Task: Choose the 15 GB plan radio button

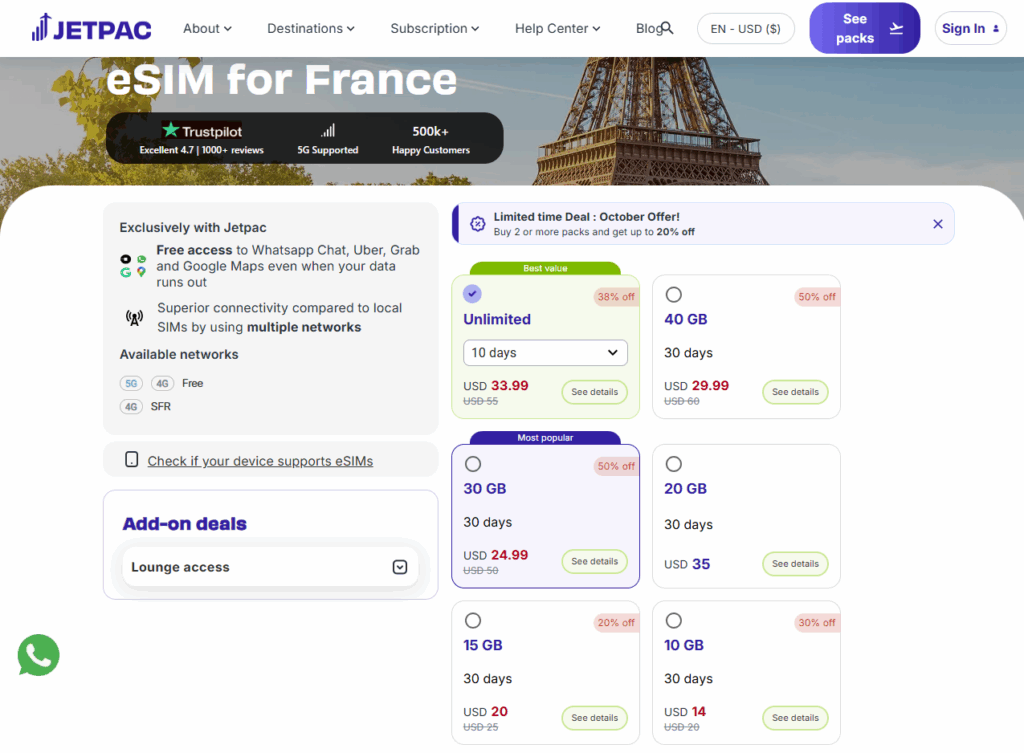Action: (x=473, y=620)
